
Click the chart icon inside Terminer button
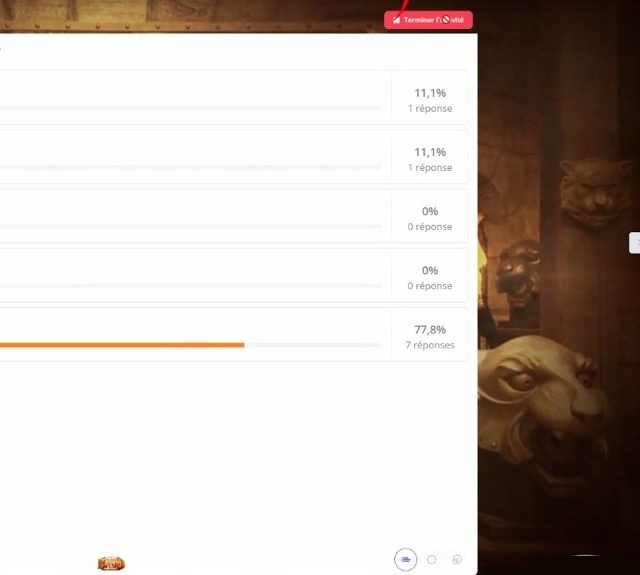point(396,20)
